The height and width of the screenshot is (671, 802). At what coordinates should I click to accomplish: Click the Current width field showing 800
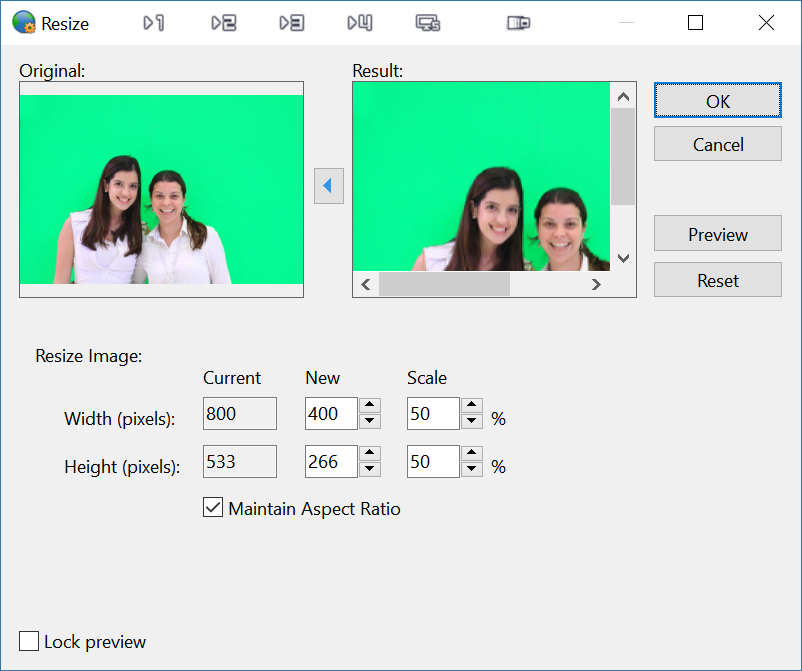point(240,413)
